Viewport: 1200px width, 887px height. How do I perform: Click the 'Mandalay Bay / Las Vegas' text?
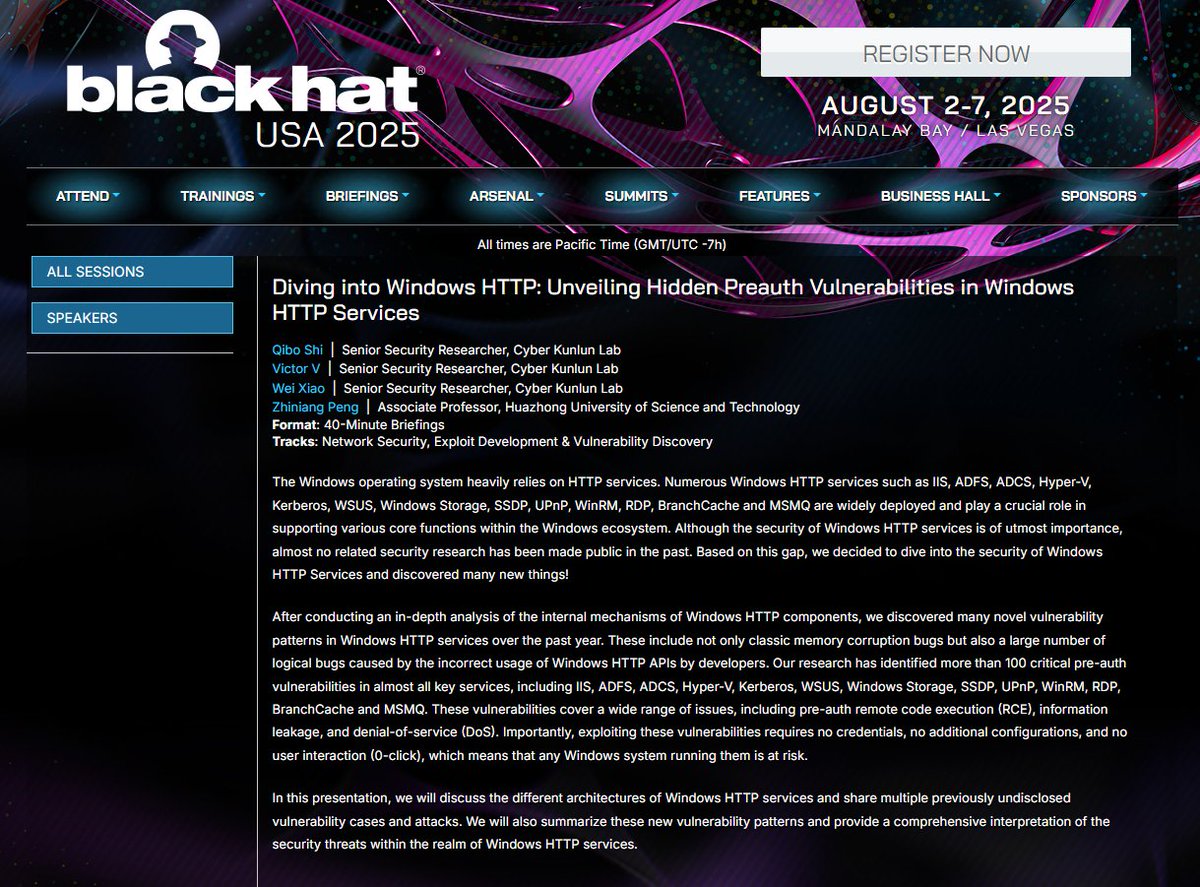(946, 131)
